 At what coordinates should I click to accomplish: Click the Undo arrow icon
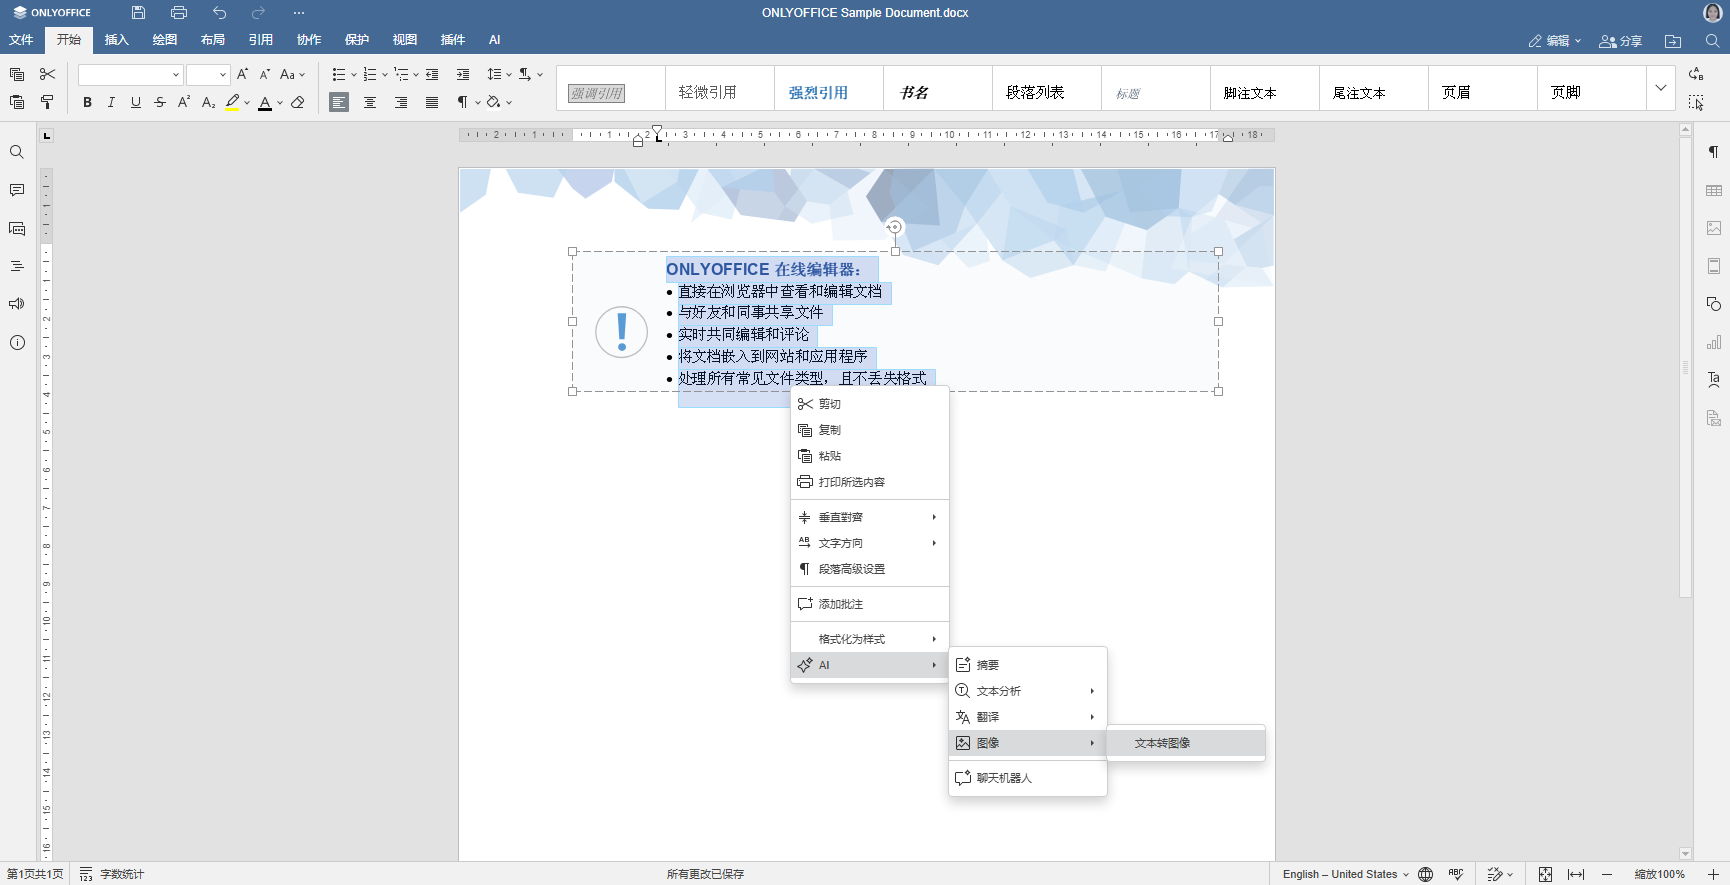pos(219,13)
